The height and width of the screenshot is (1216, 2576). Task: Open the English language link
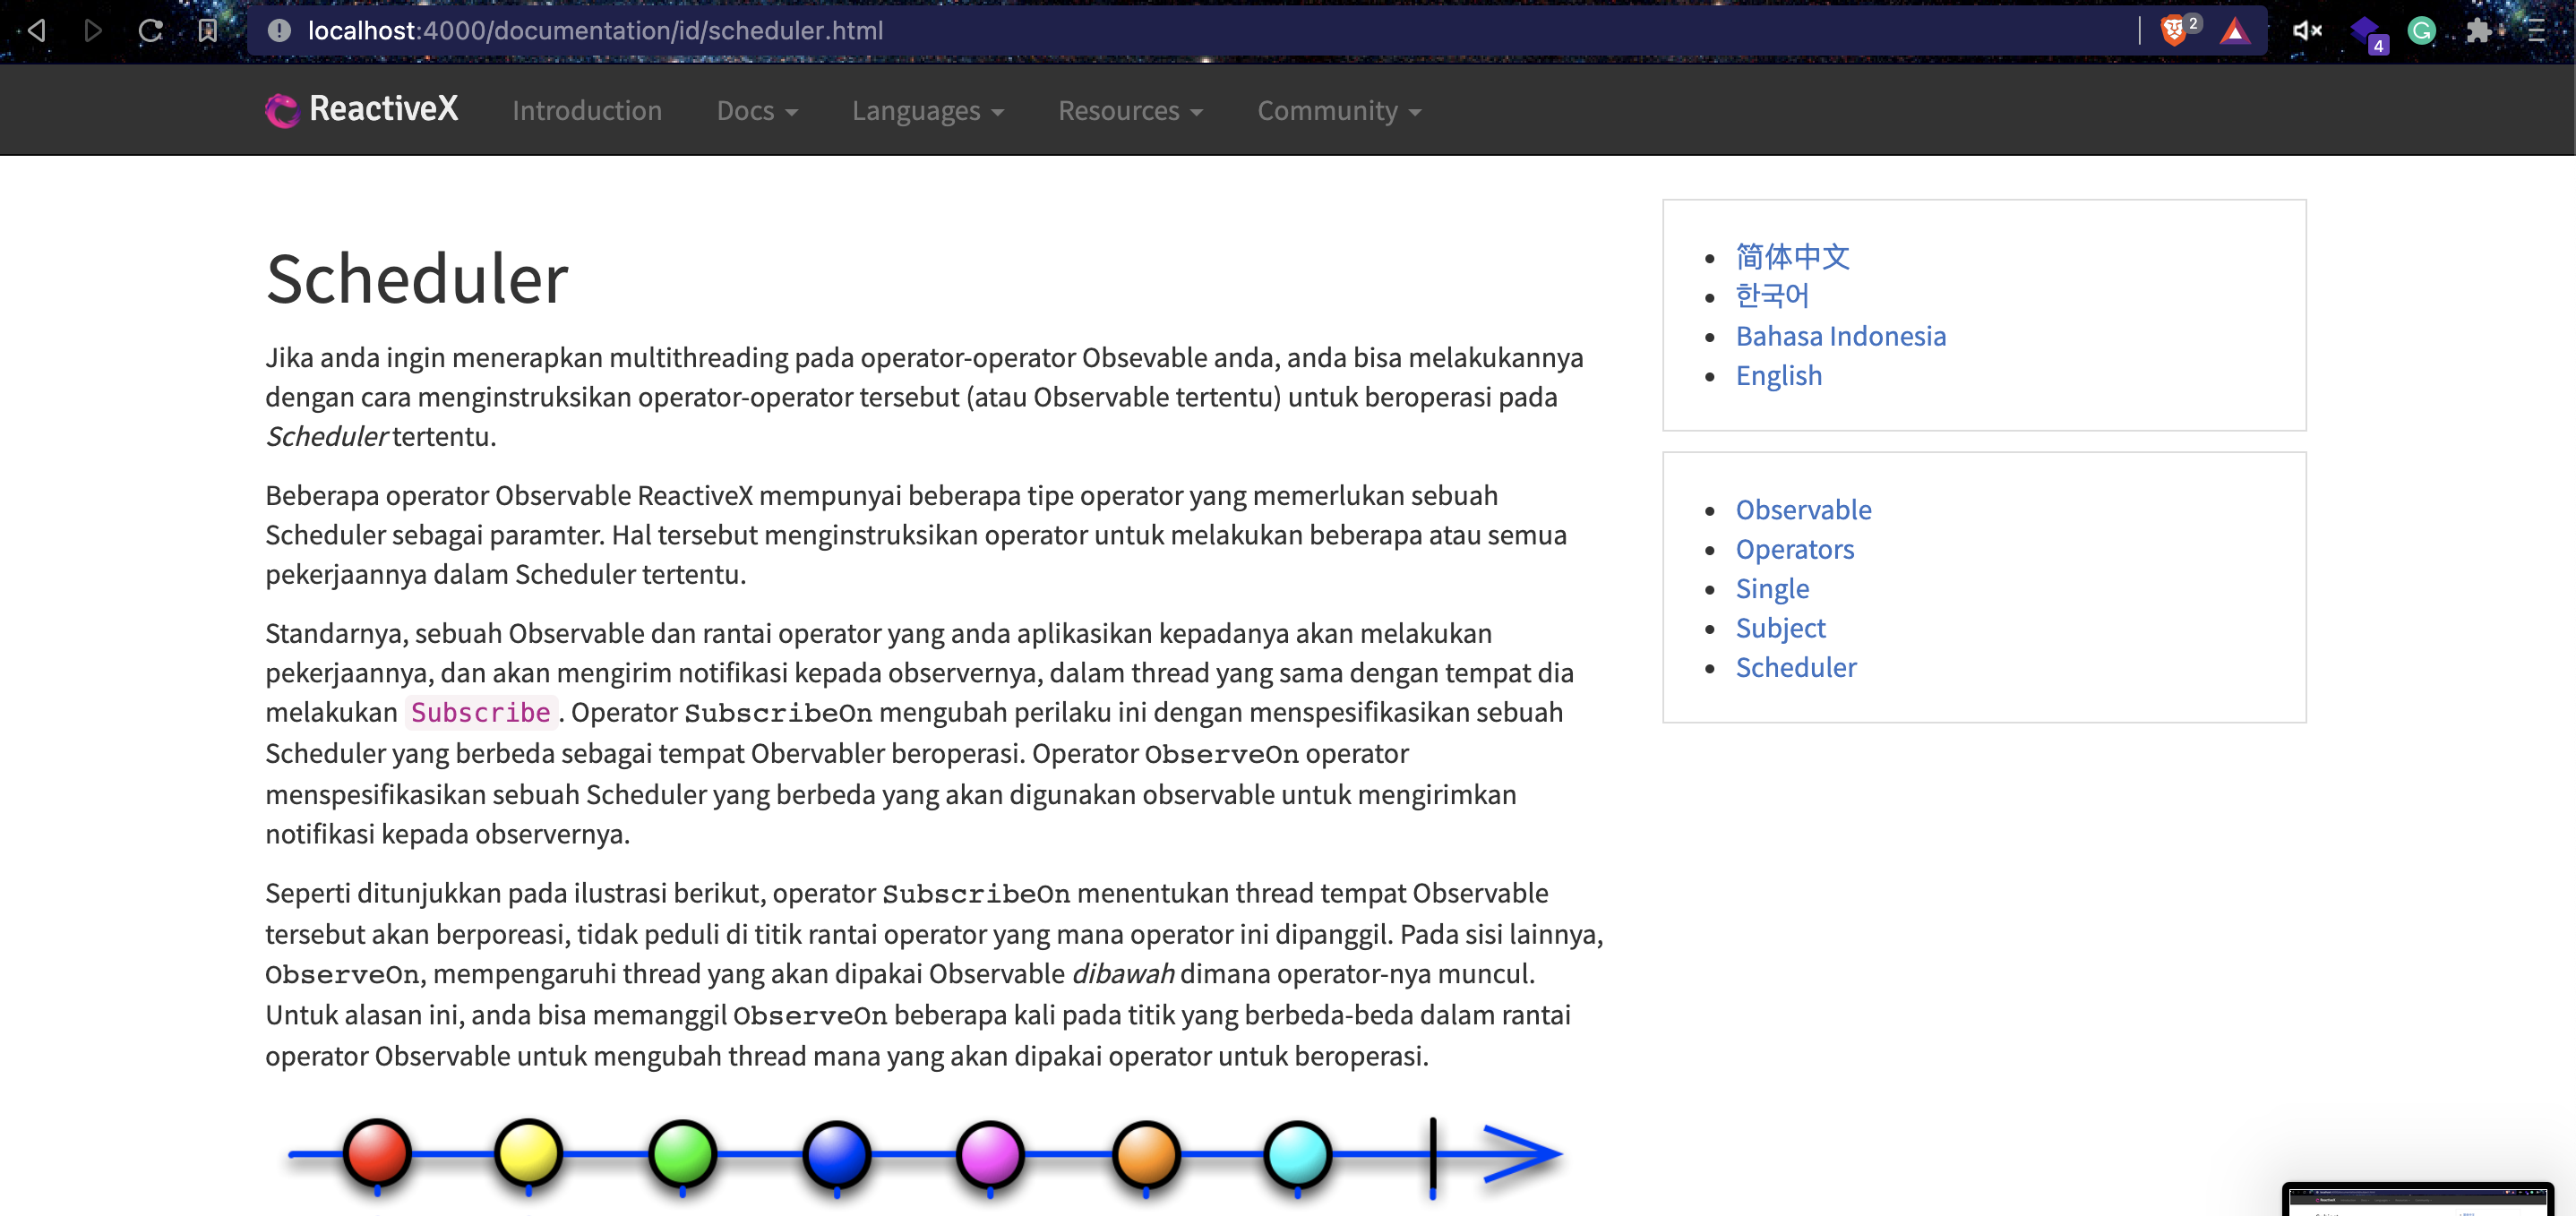pos(1778,376)
